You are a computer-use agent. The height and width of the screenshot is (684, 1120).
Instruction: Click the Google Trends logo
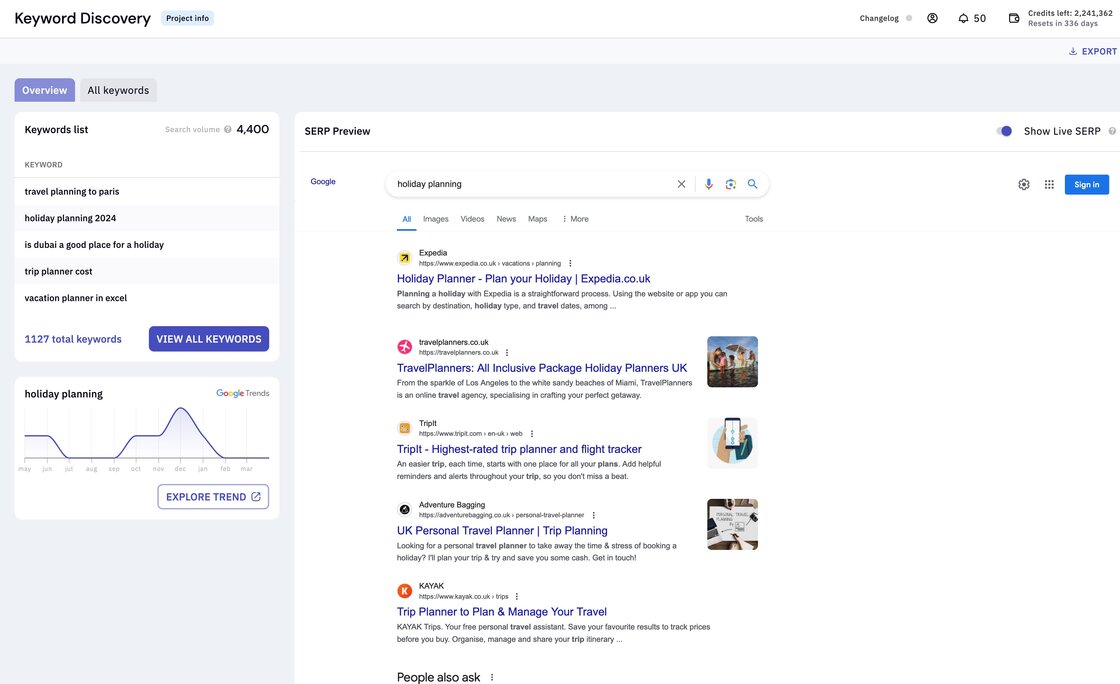click(243, 393)
